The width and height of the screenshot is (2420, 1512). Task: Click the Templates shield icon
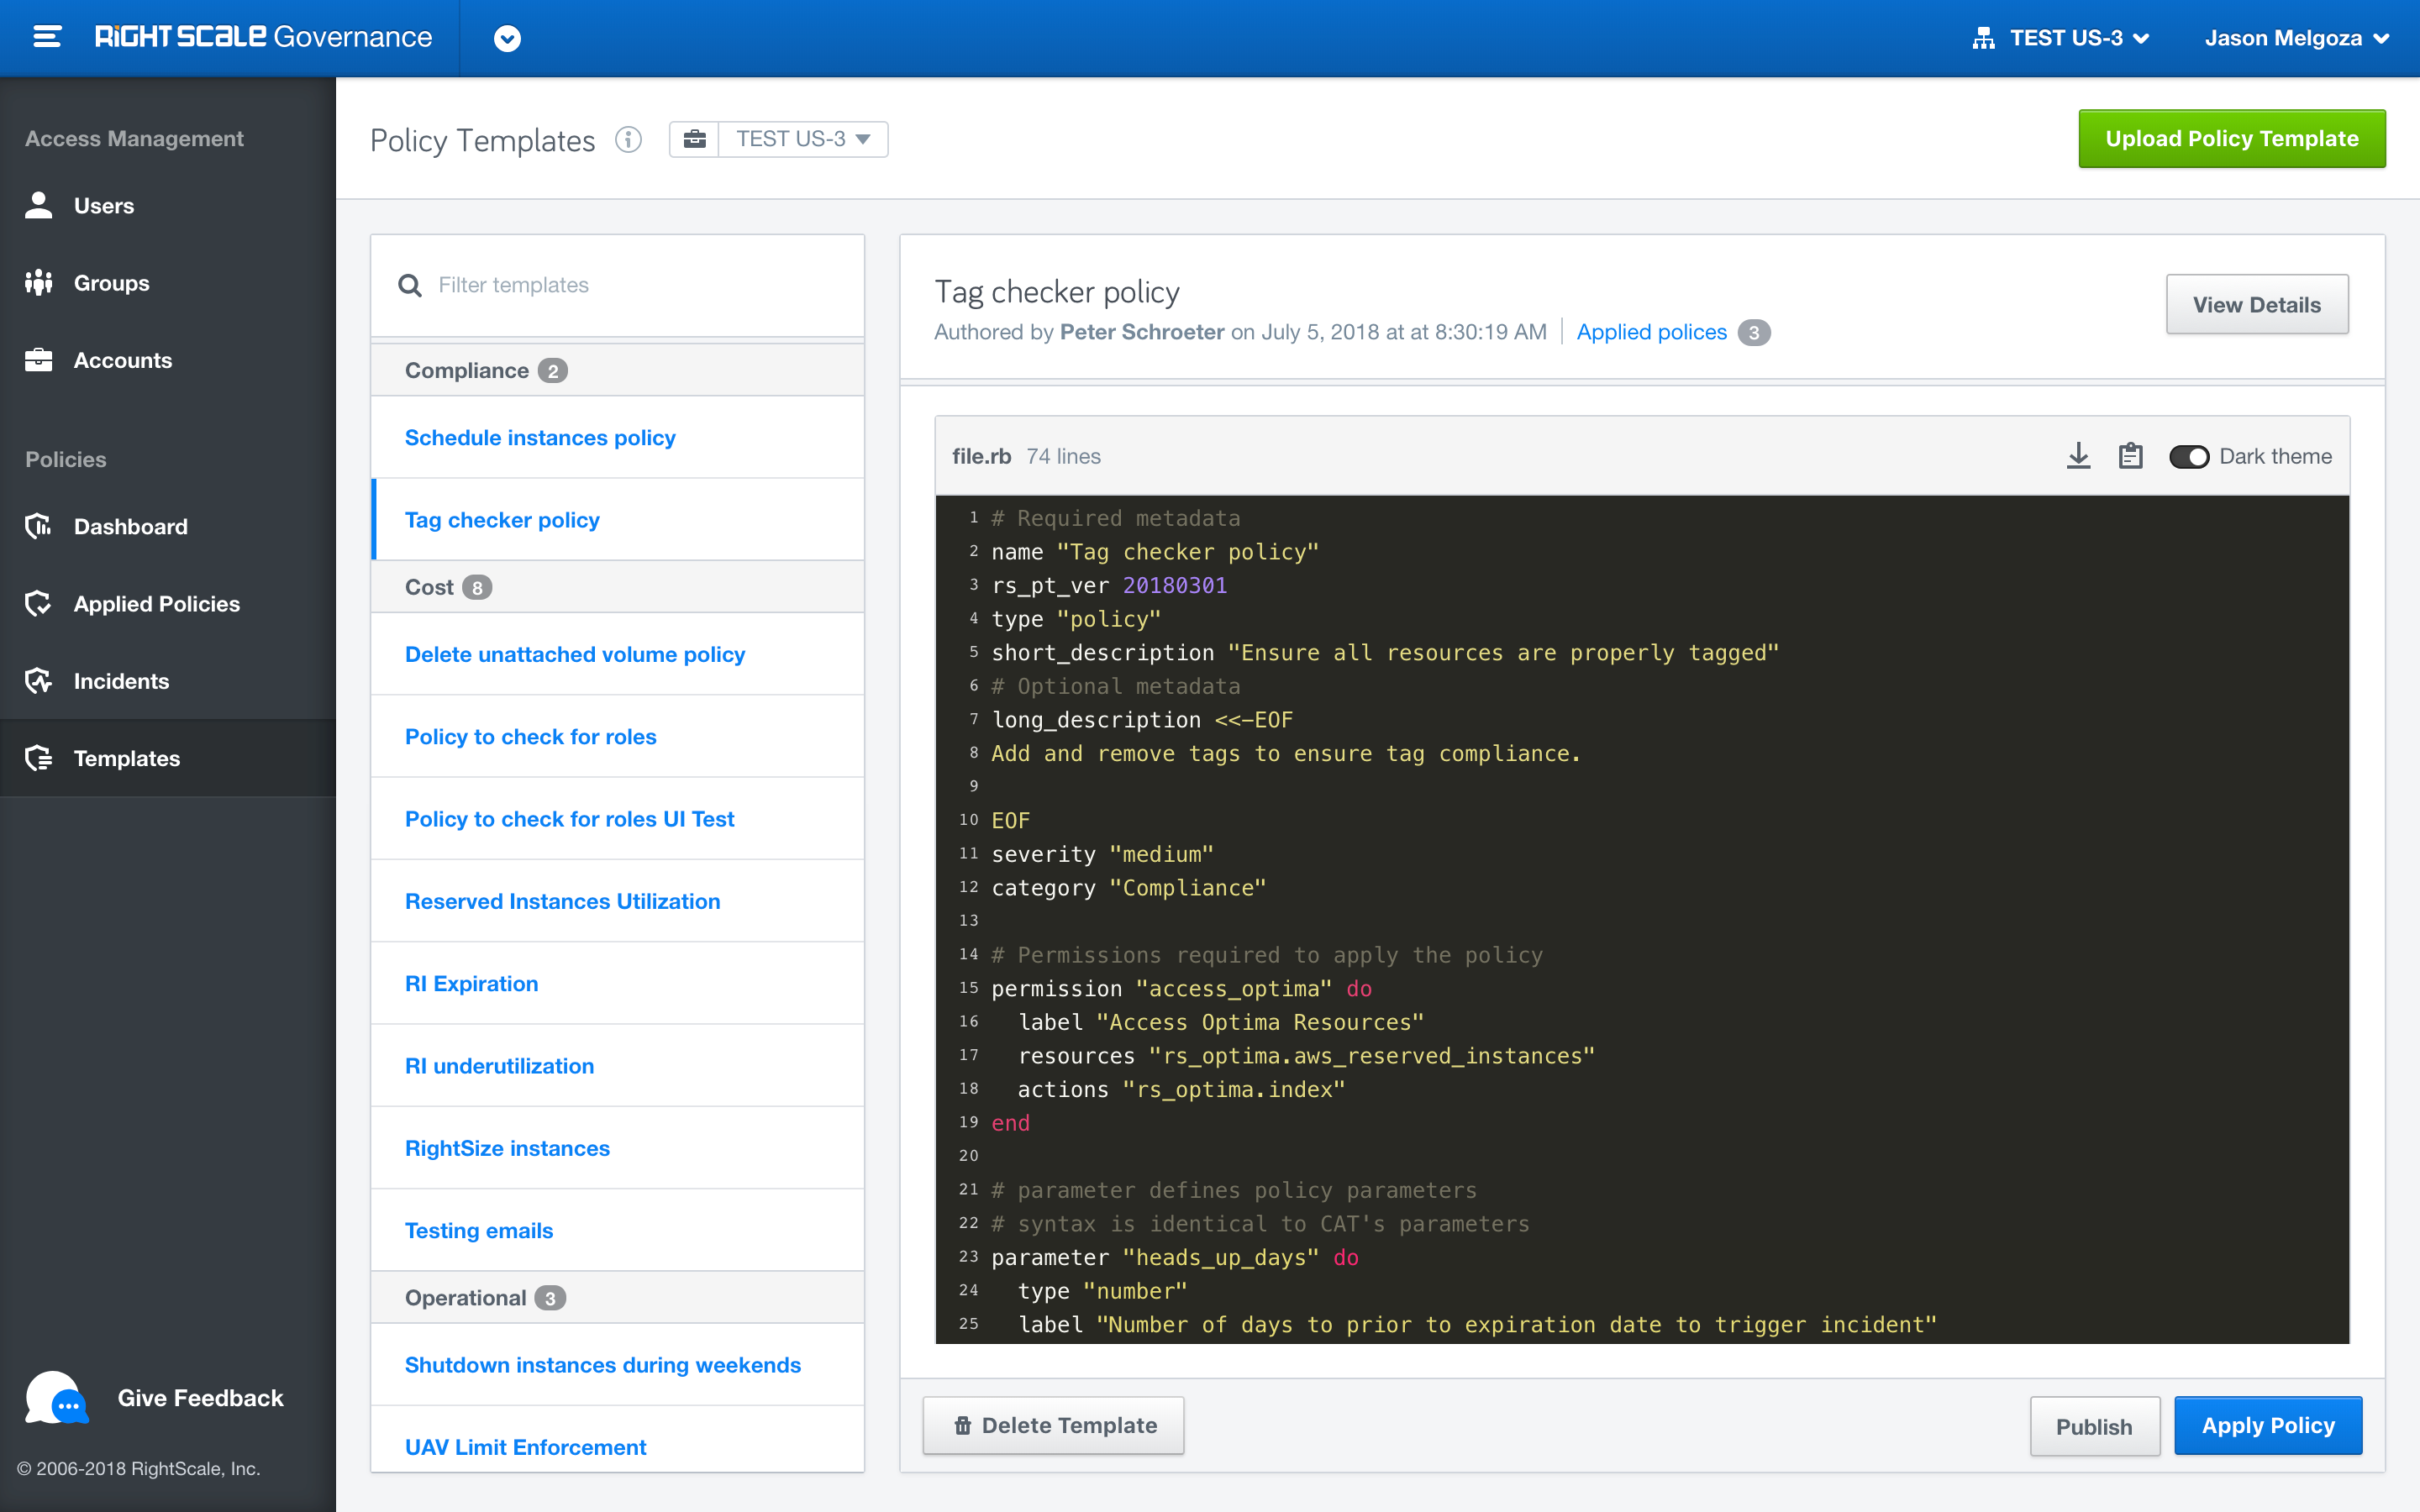point(39,758)
